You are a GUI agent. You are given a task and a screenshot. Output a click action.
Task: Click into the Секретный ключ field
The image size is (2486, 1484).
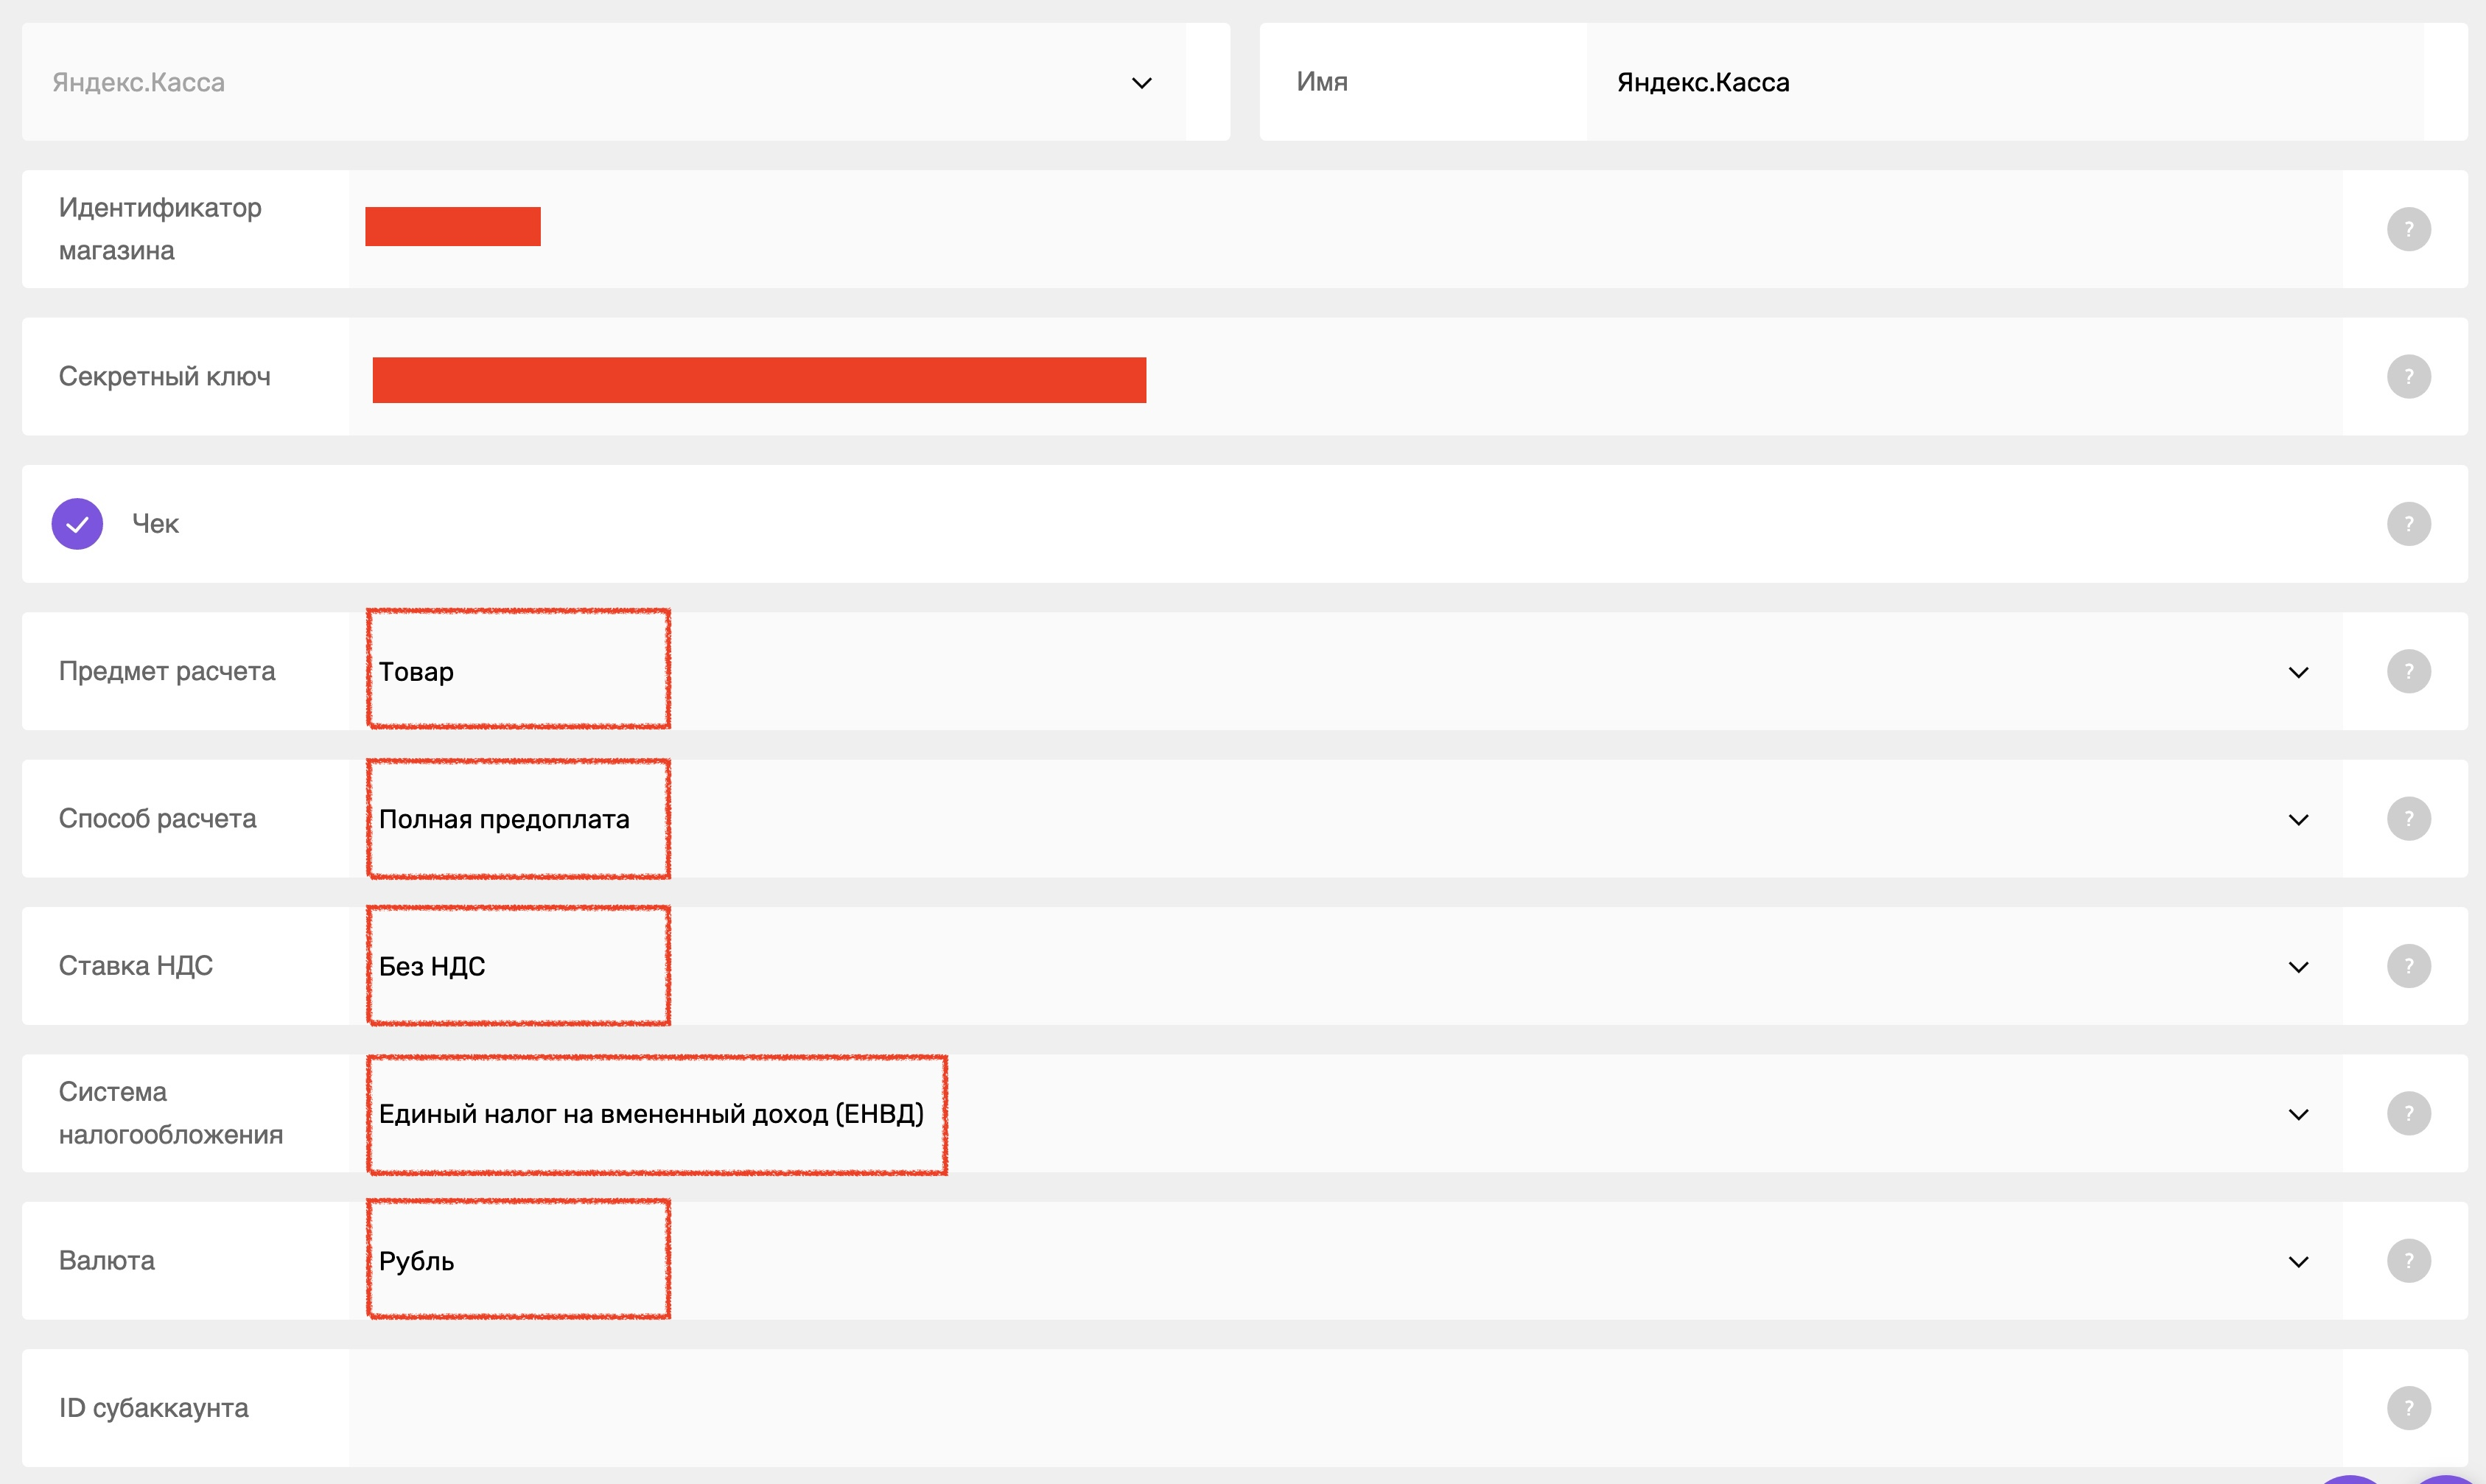1345,377
